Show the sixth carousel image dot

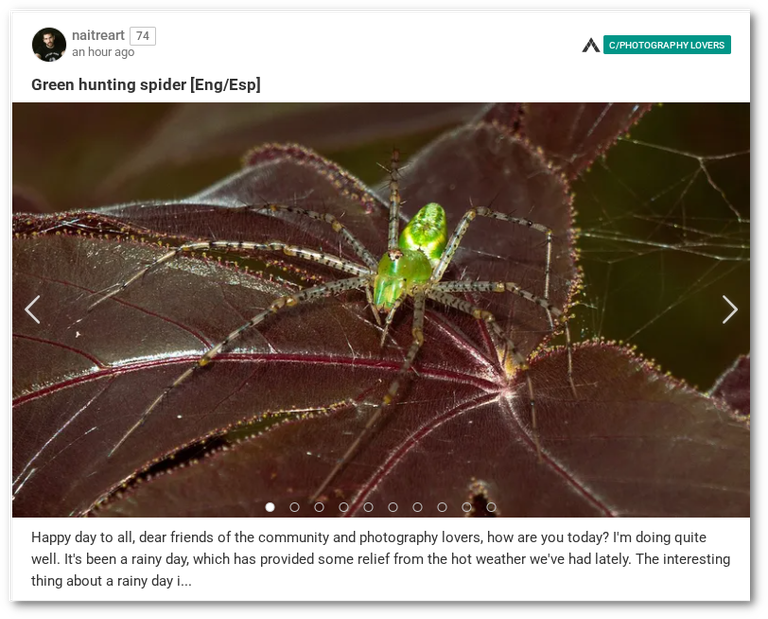pyautogui.click(x=393, y=507)
